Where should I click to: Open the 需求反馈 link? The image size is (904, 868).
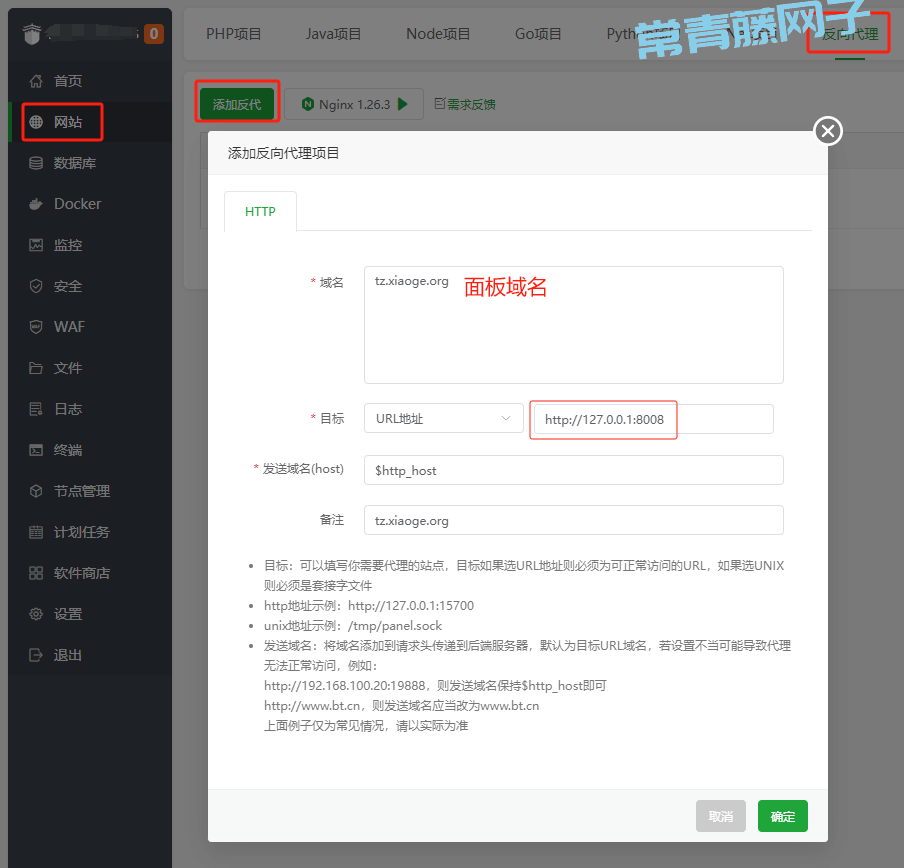471,104
